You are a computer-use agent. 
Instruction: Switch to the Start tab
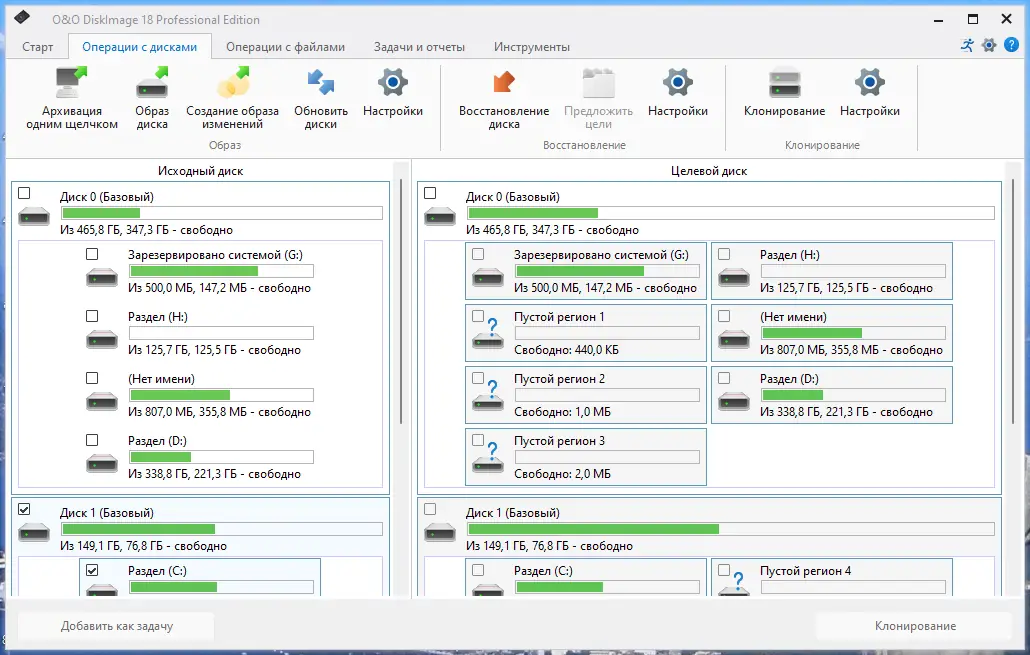(x=37, y=47)
